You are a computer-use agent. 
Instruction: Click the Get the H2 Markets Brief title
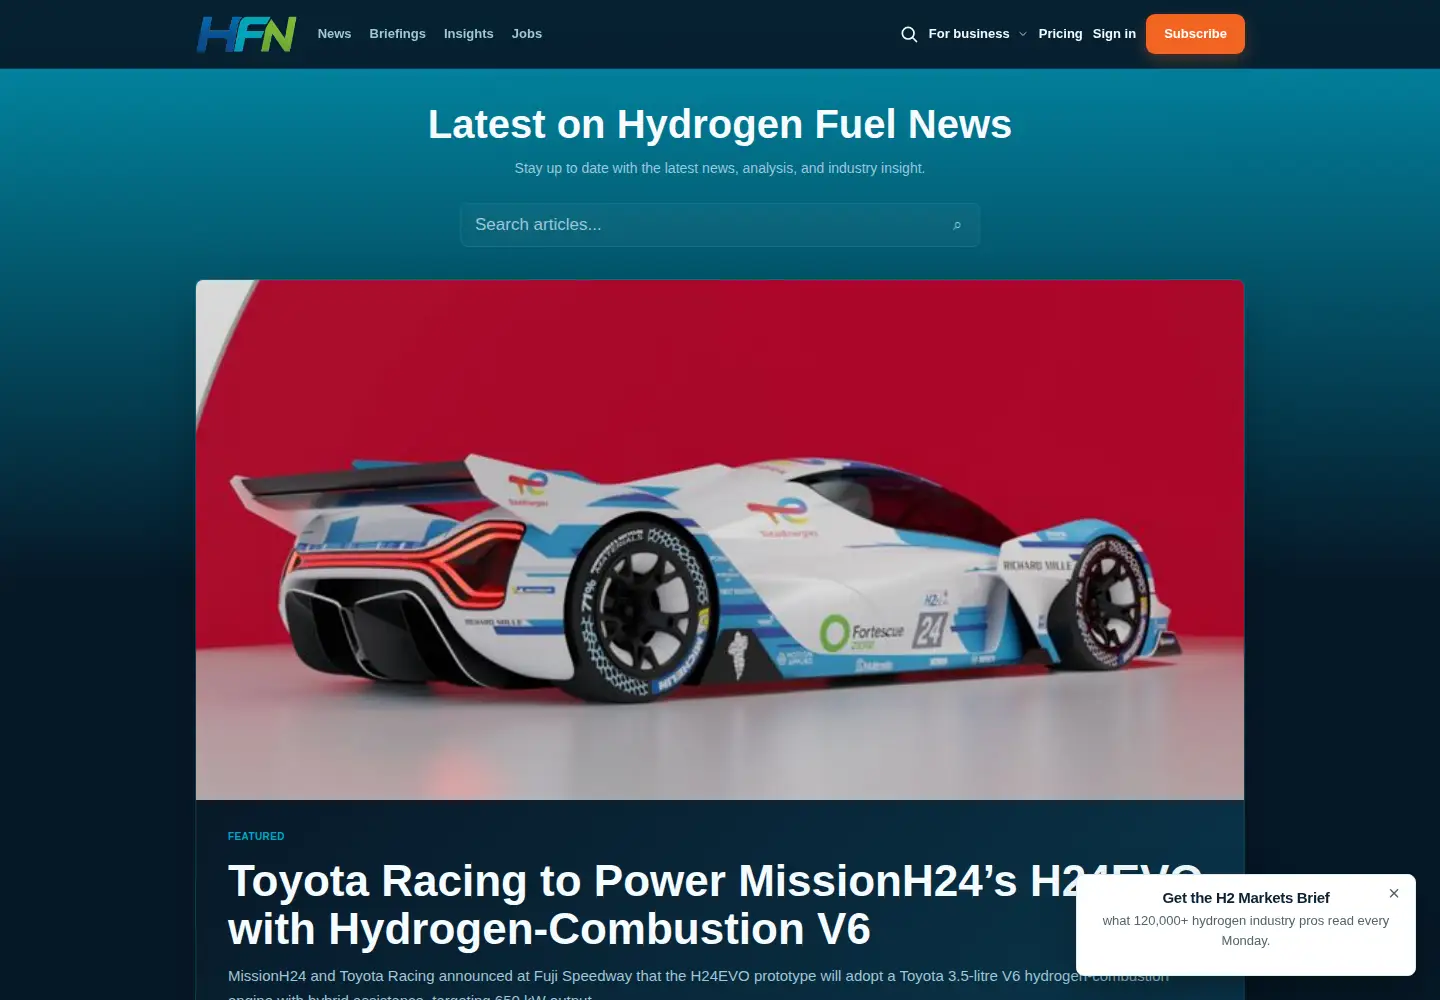click(x=1246, y=898)
